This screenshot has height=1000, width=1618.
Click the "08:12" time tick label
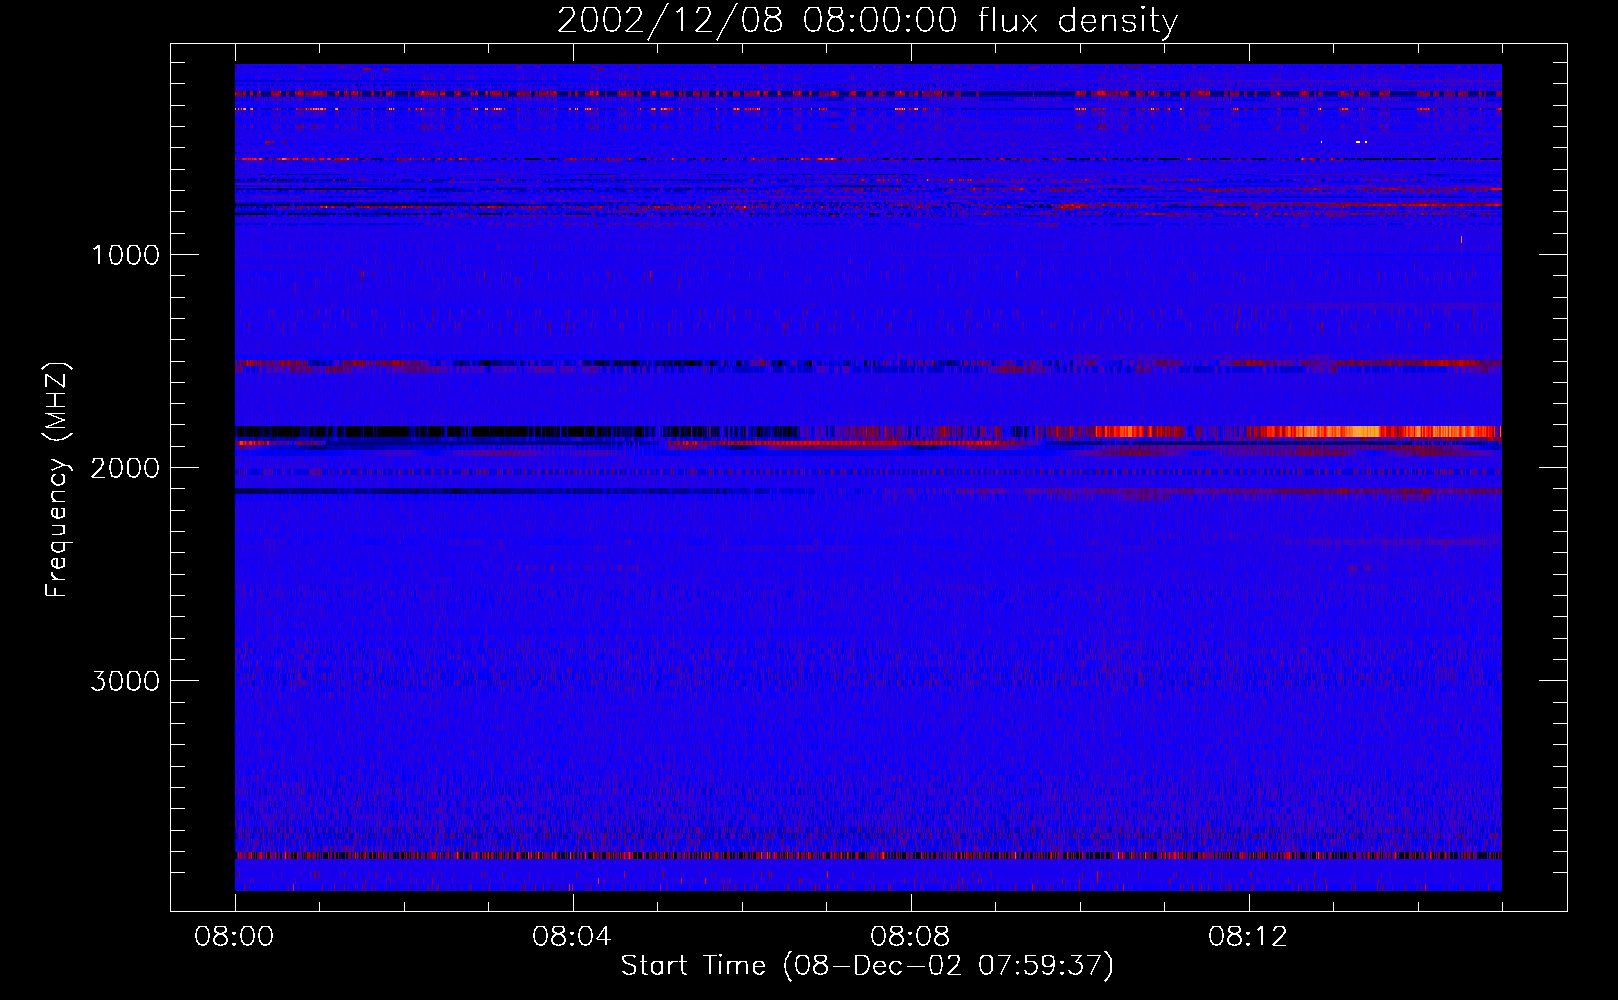[x=1248, y=937]
